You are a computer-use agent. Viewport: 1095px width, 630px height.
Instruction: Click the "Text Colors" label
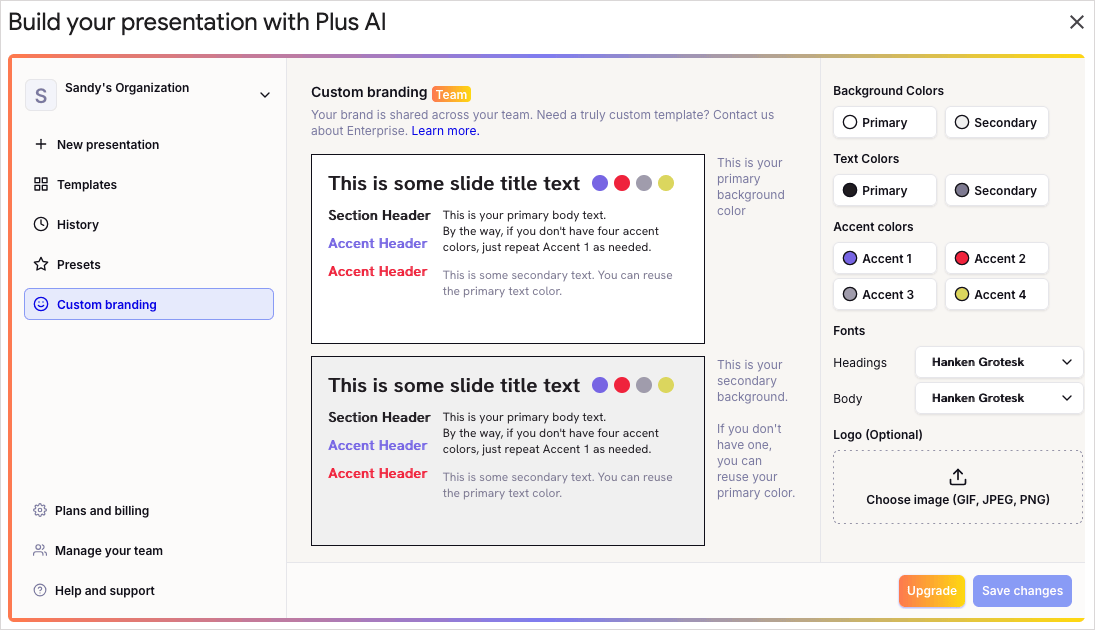866,159
